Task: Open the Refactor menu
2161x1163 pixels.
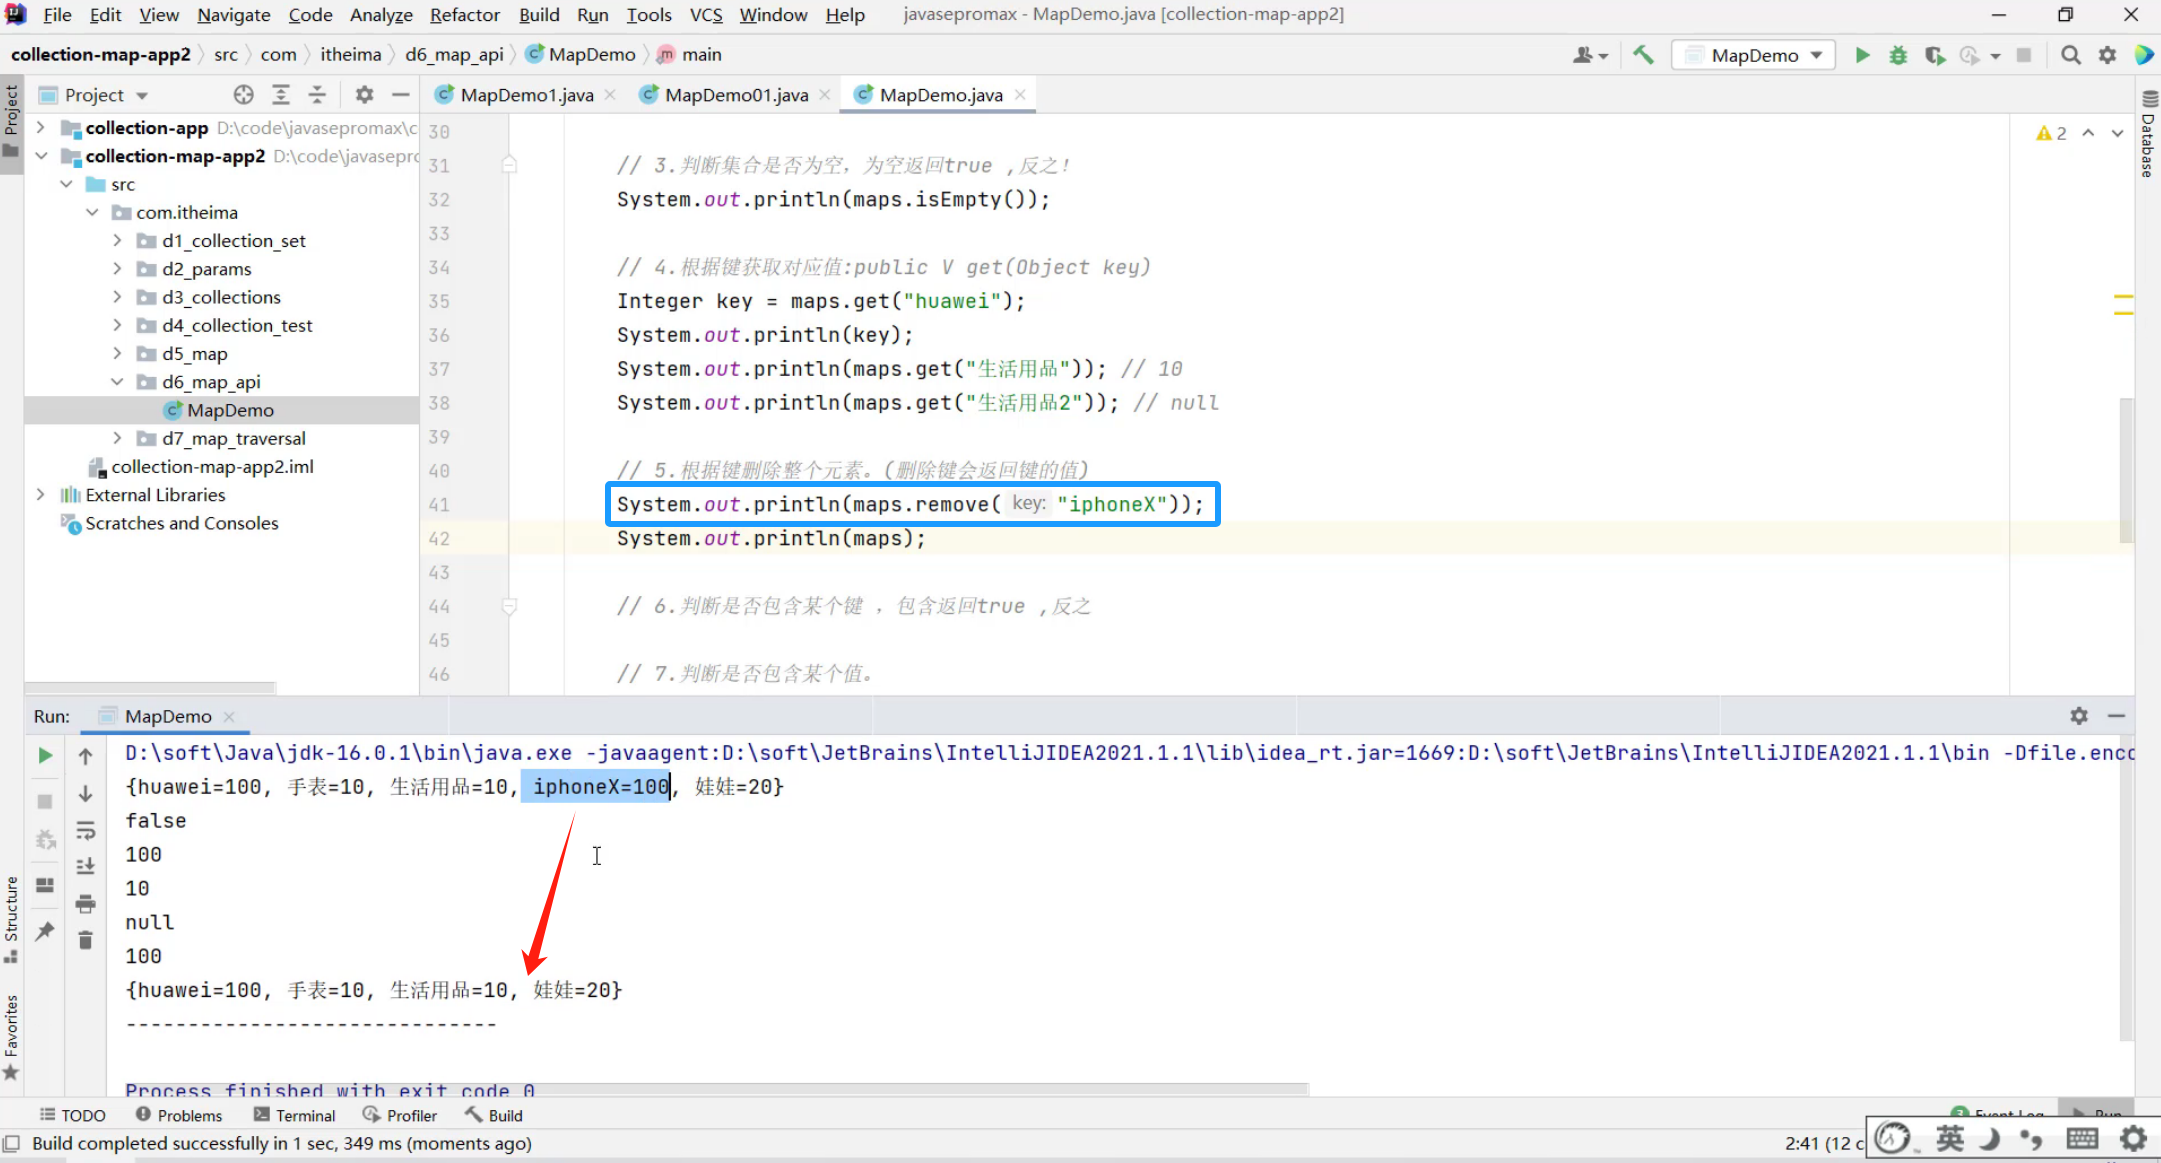Action: pos(464,15)
